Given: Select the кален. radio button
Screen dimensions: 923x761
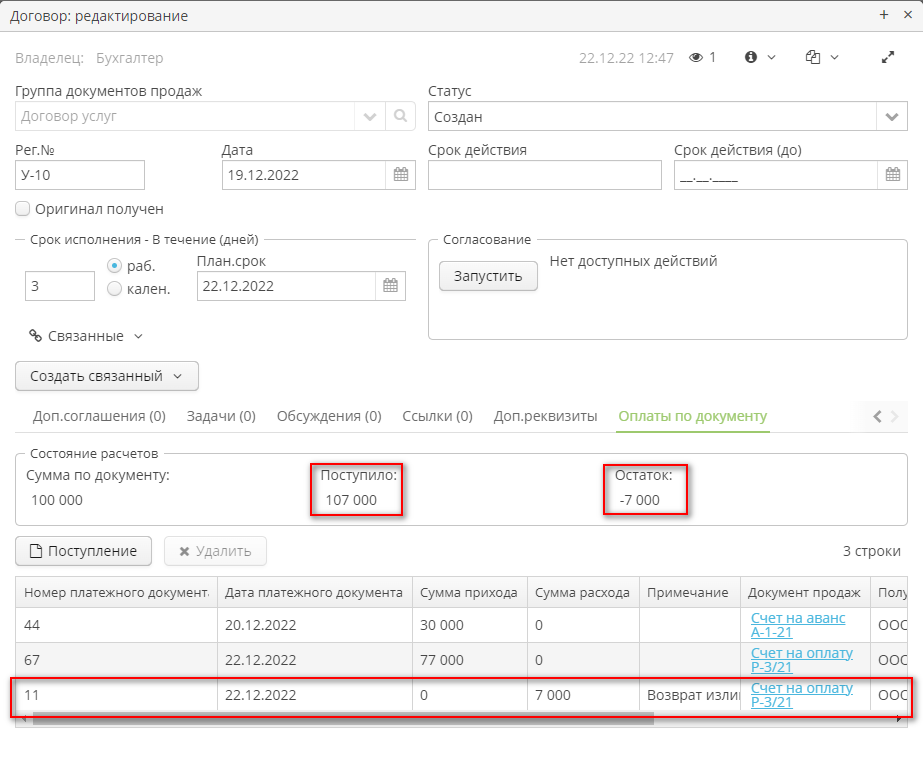Looking at the screenshot, I should click(114, 289).
